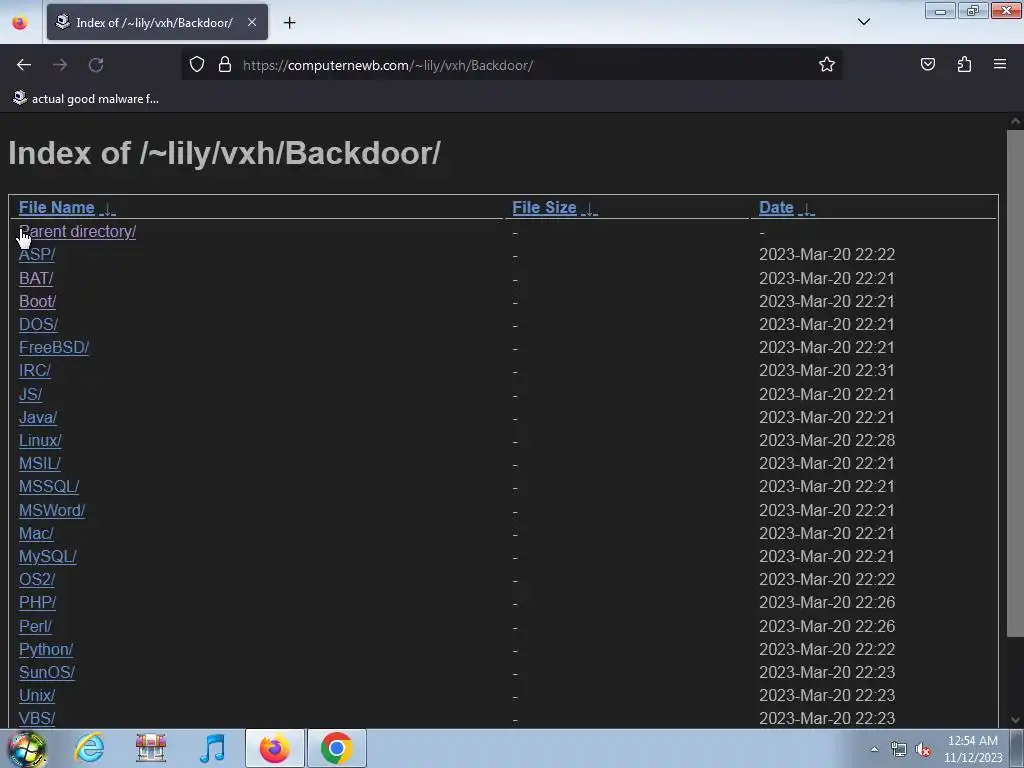The height and width of the screenshot is (768, 1024).
Task: Sort descending using File Name arrow
Action: pyautogui.click(x=107, y=209)
